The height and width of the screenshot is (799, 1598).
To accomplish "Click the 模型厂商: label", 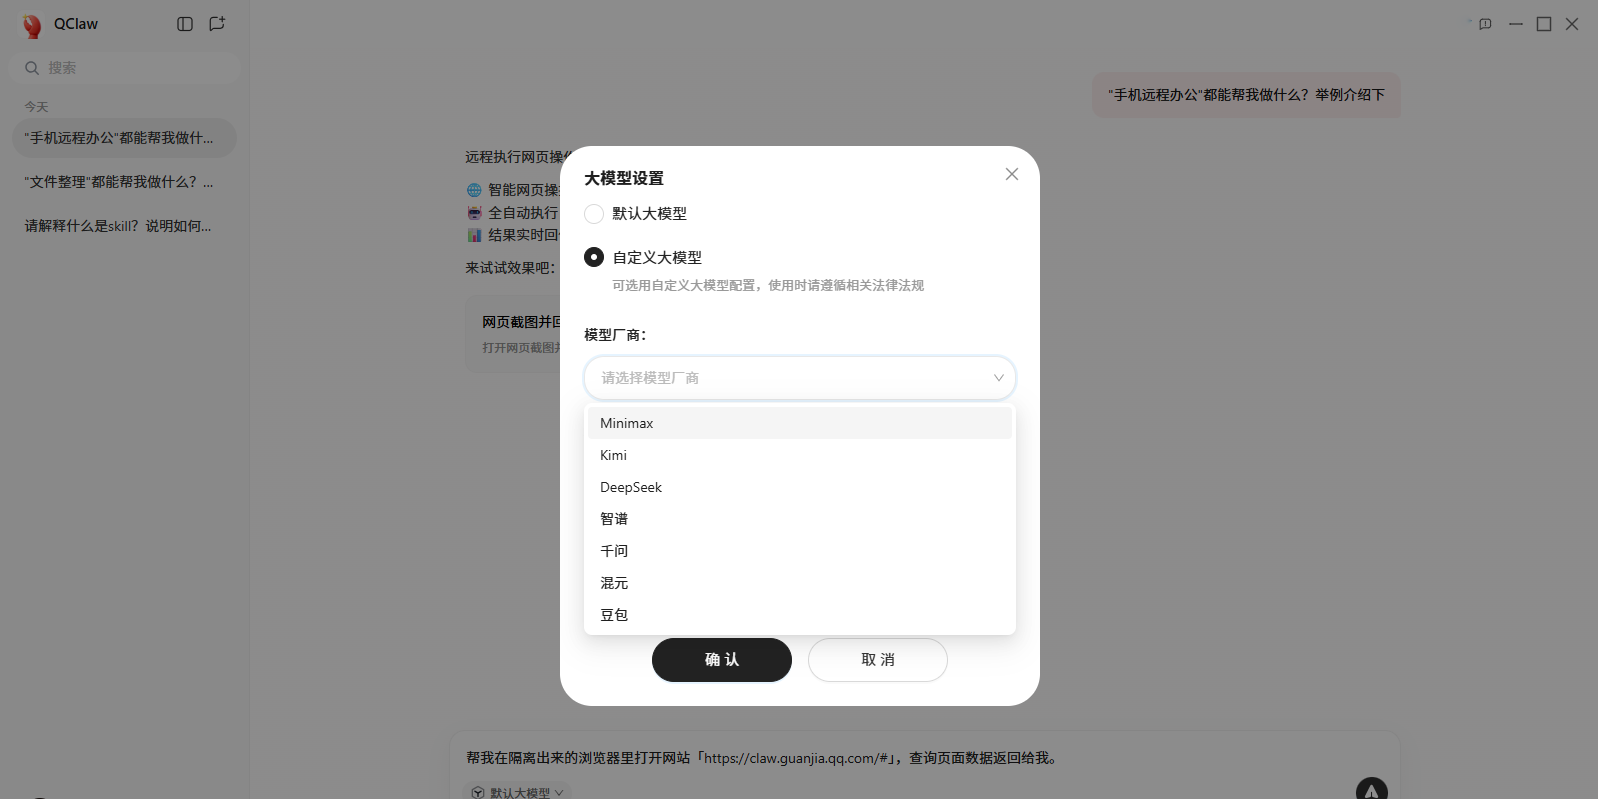I will (615, 335).
